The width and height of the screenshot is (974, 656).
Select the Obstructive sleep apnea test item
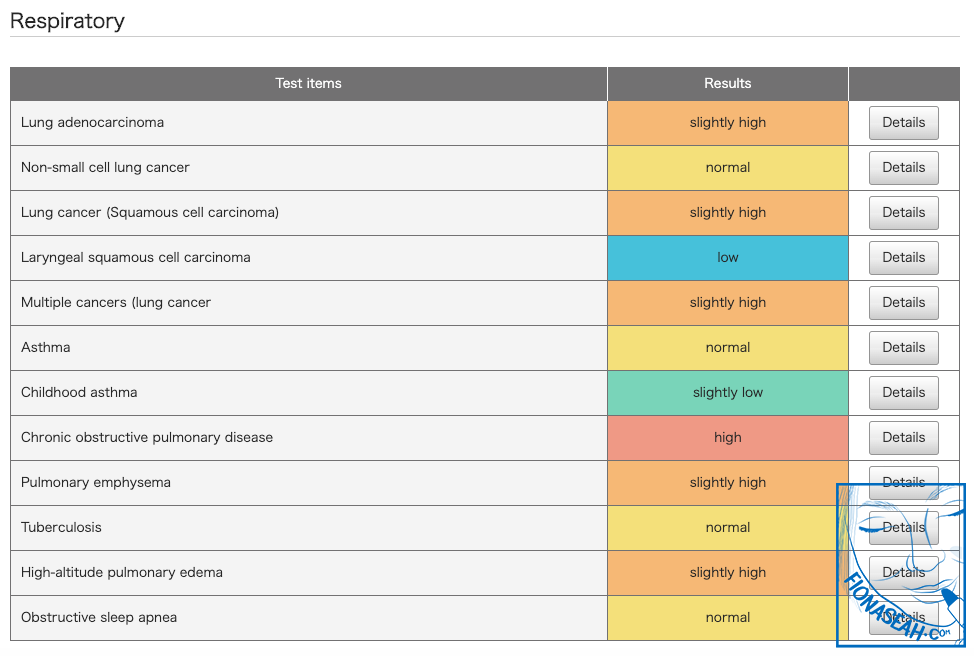(x=99, y=618)
